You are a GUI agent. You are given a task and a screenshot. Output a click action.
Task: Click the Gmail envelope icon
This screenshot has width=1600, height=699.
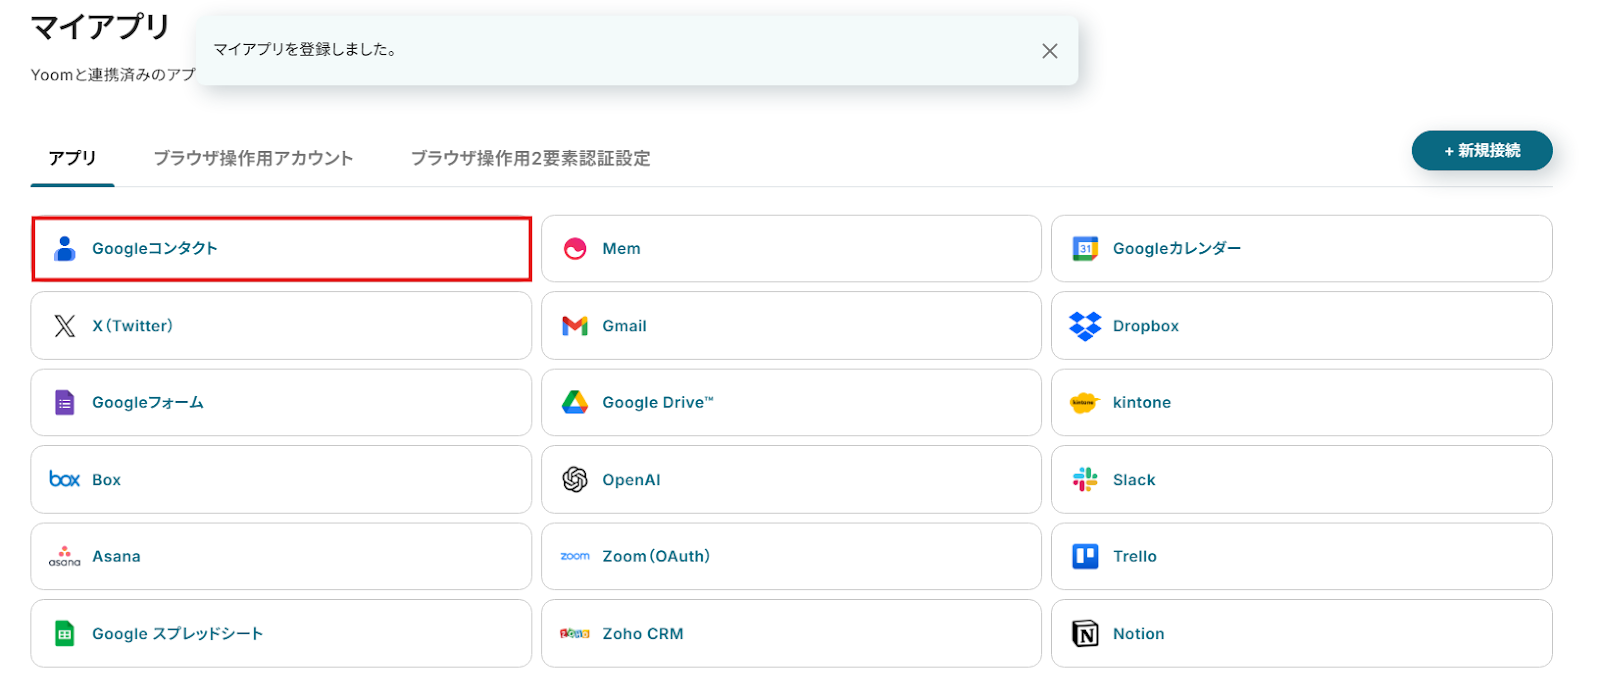pyautogui.click(x=575, y=326)
